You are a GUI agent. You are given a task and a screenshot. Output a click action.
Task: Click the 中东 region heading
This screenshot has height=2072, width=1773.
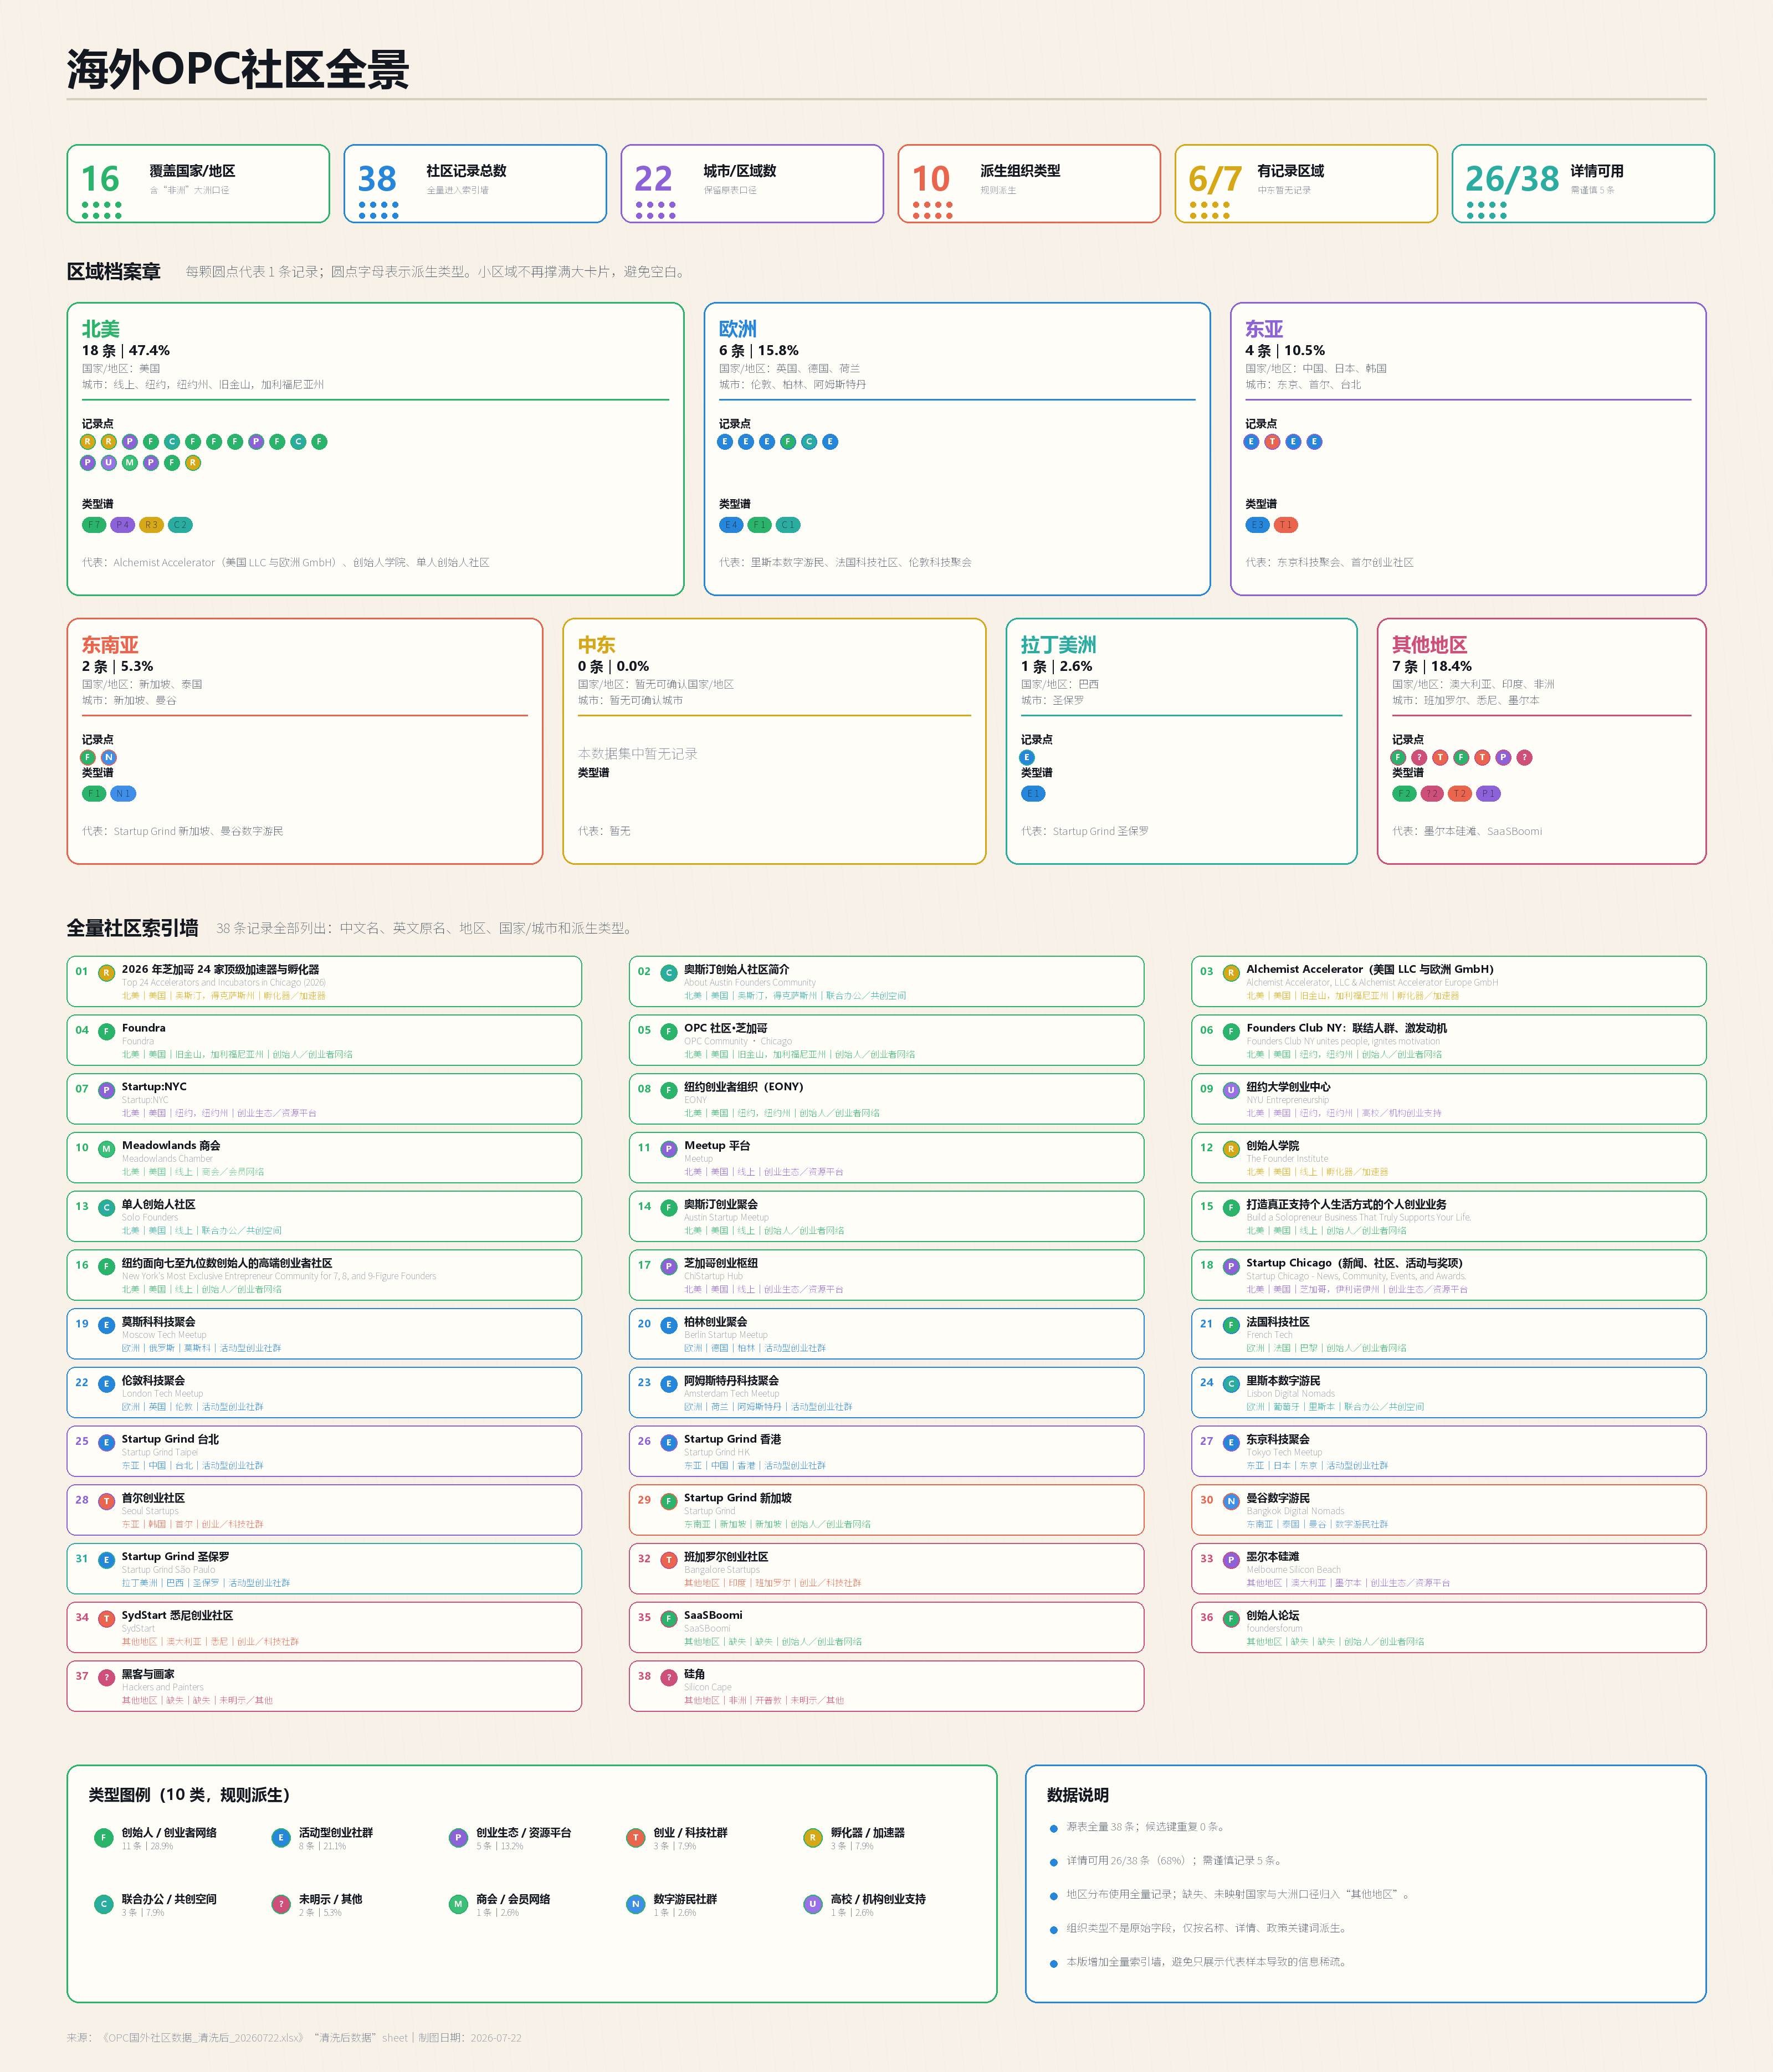[596, 645]
